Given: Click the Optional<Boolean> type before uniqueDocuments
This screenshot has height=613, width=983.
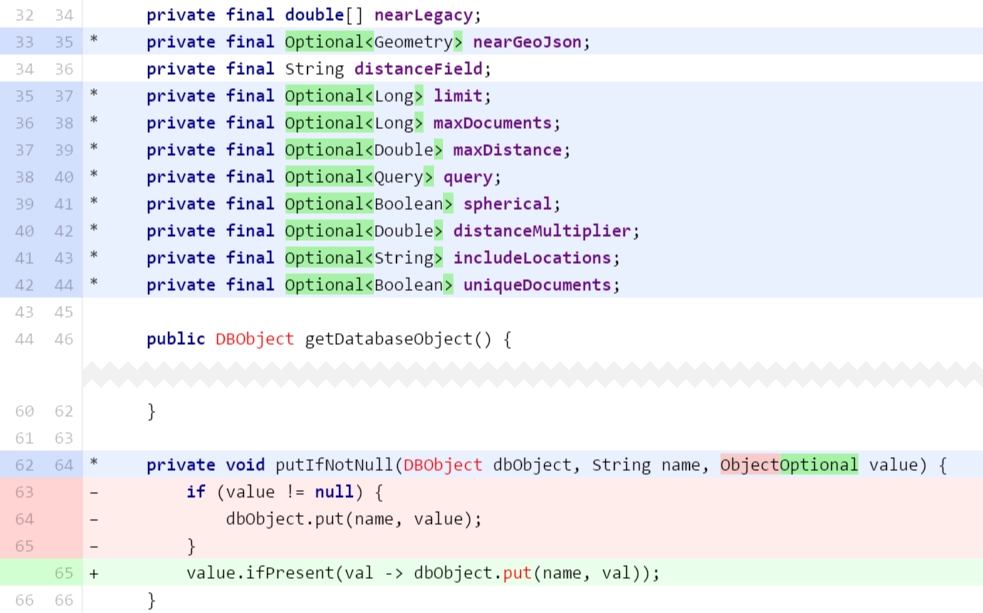Looking at the screenshot, I should 369,285.
